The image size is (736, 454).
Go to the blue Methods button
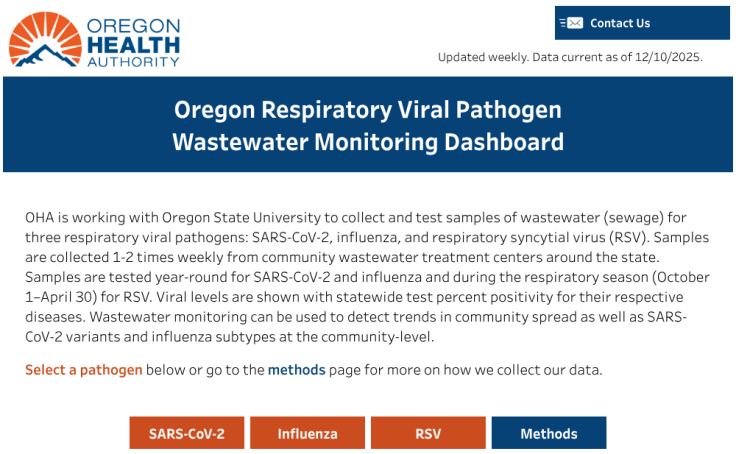(x=548, y=433)
